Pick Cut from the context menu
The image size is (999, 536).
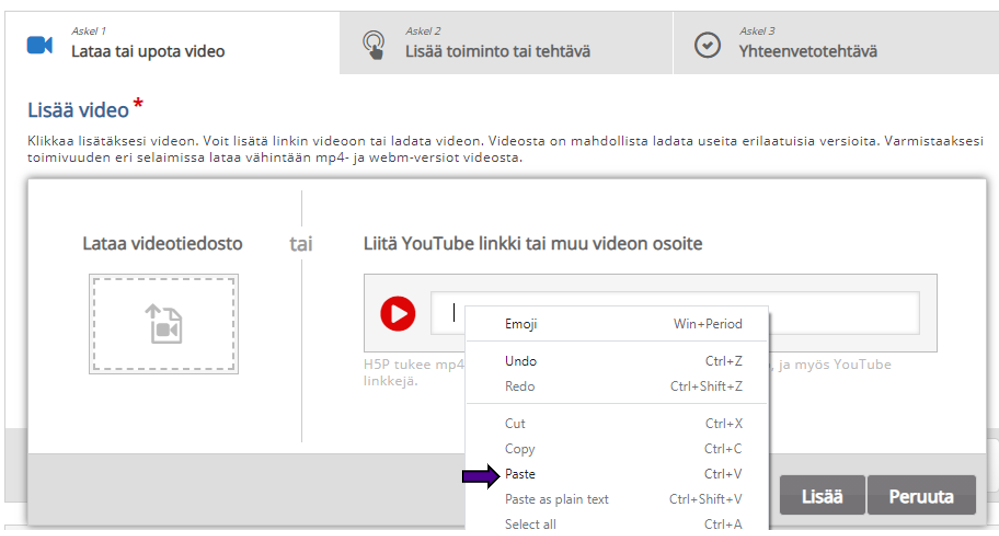pyautogui.click(x=515, y=424)
